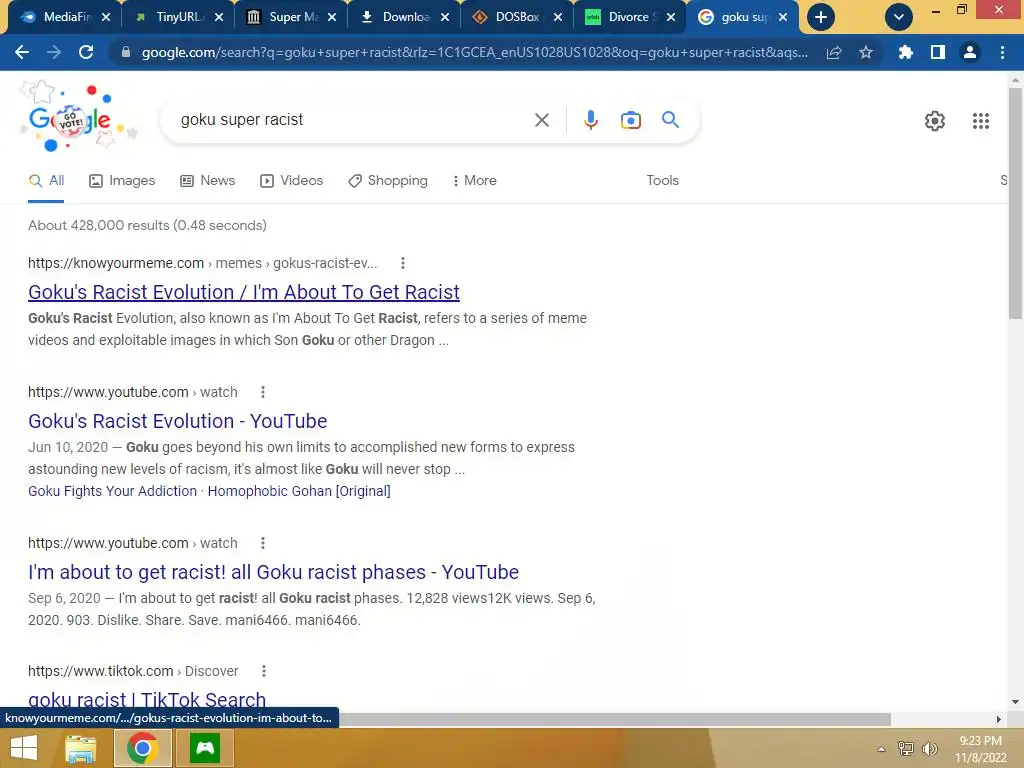
Task: Click the browser forward arrow
Action: 54,52
